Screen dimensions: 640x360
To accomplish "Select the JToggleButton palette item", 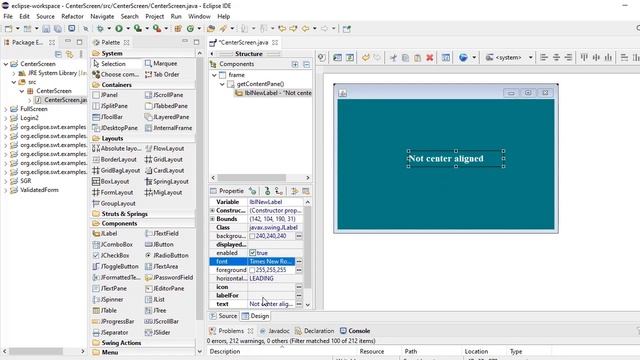I will click(116, 267).
